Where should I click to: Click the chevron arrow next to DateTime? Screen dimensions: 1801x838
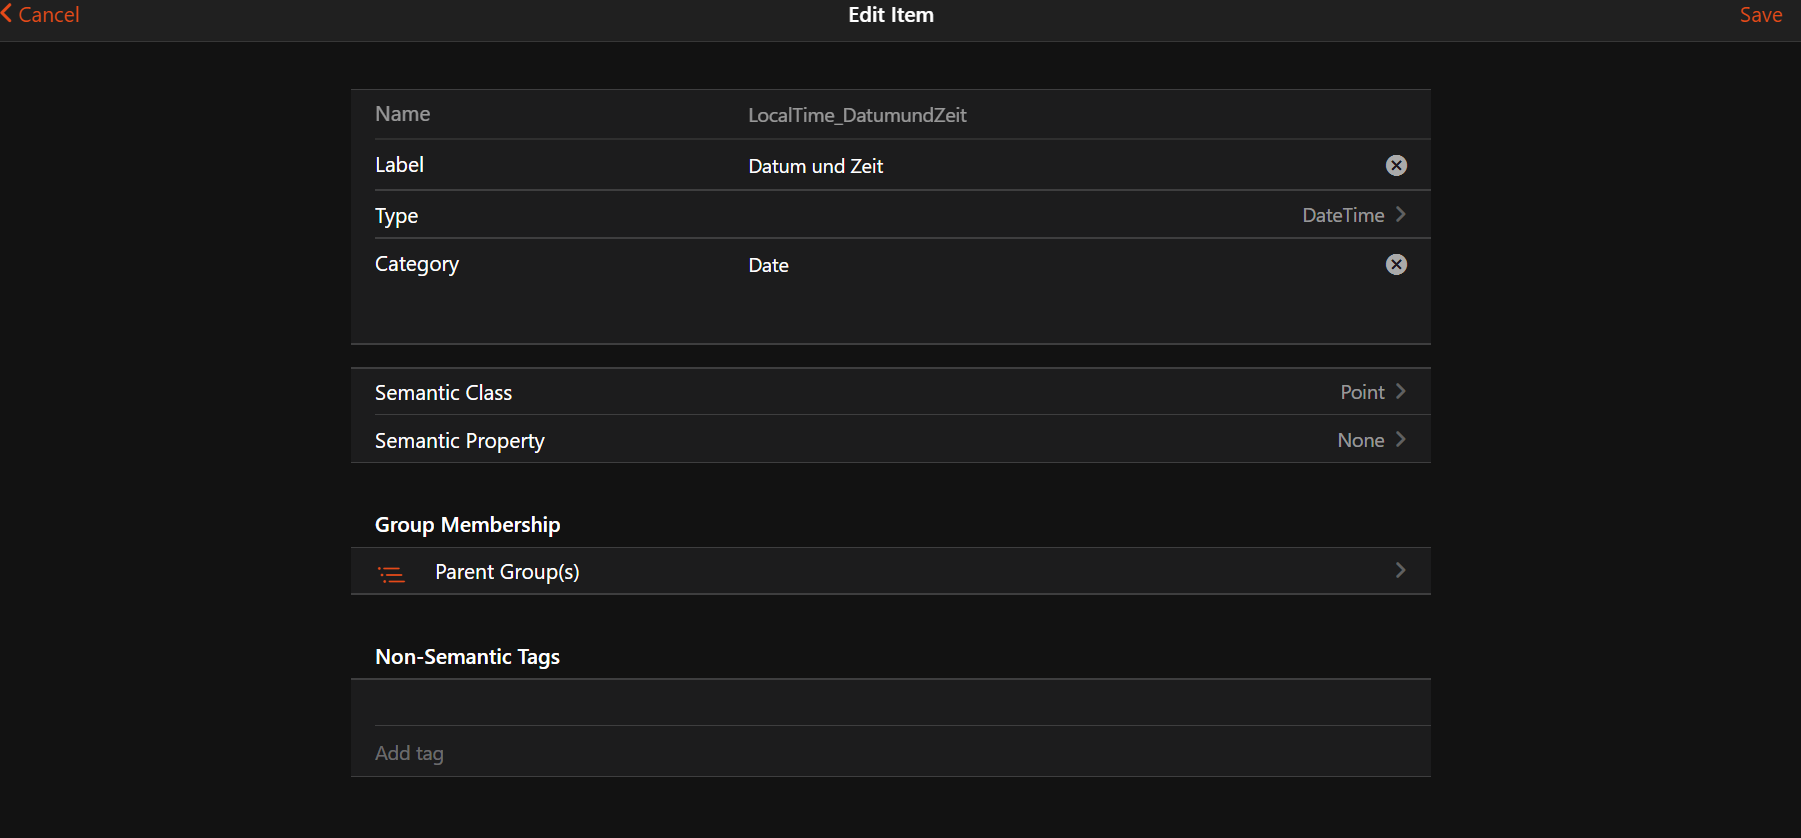click(x=1401, y=215)
